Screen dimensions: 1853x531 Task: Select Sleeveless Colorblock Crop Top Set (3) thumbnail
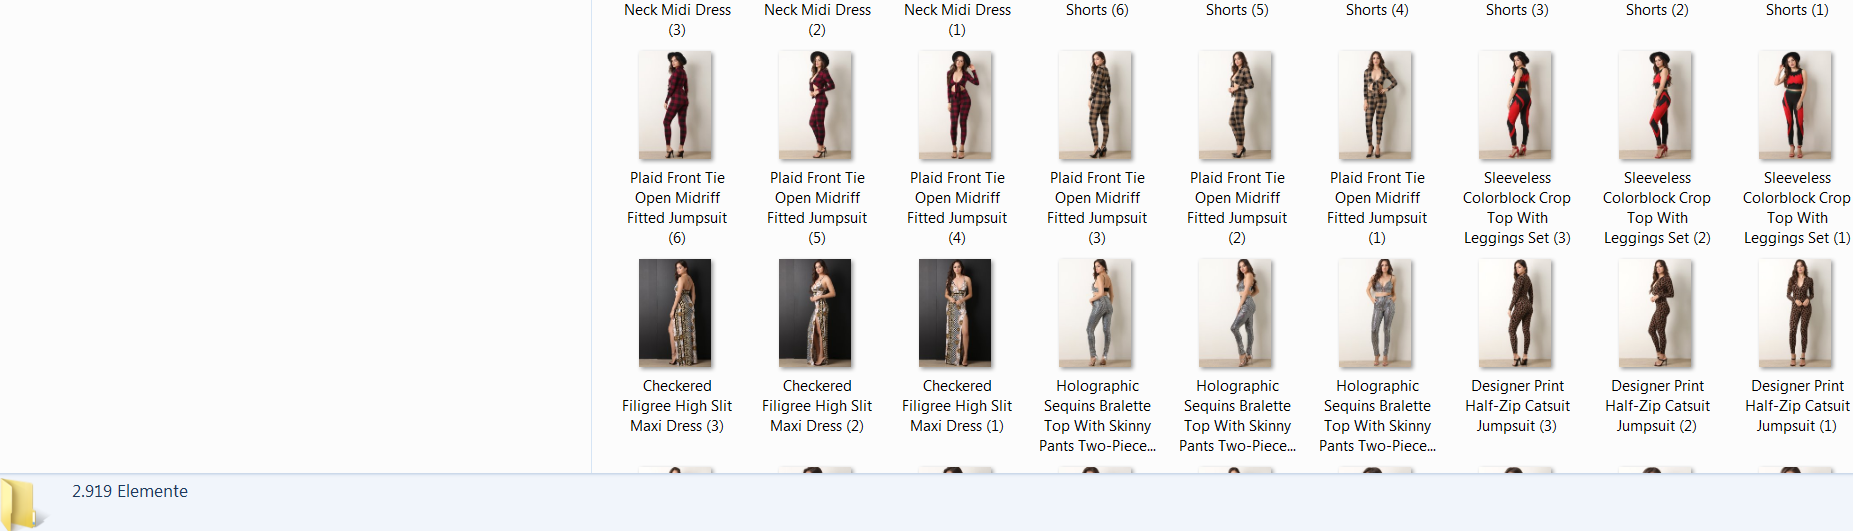click(x=1517, y=106)
